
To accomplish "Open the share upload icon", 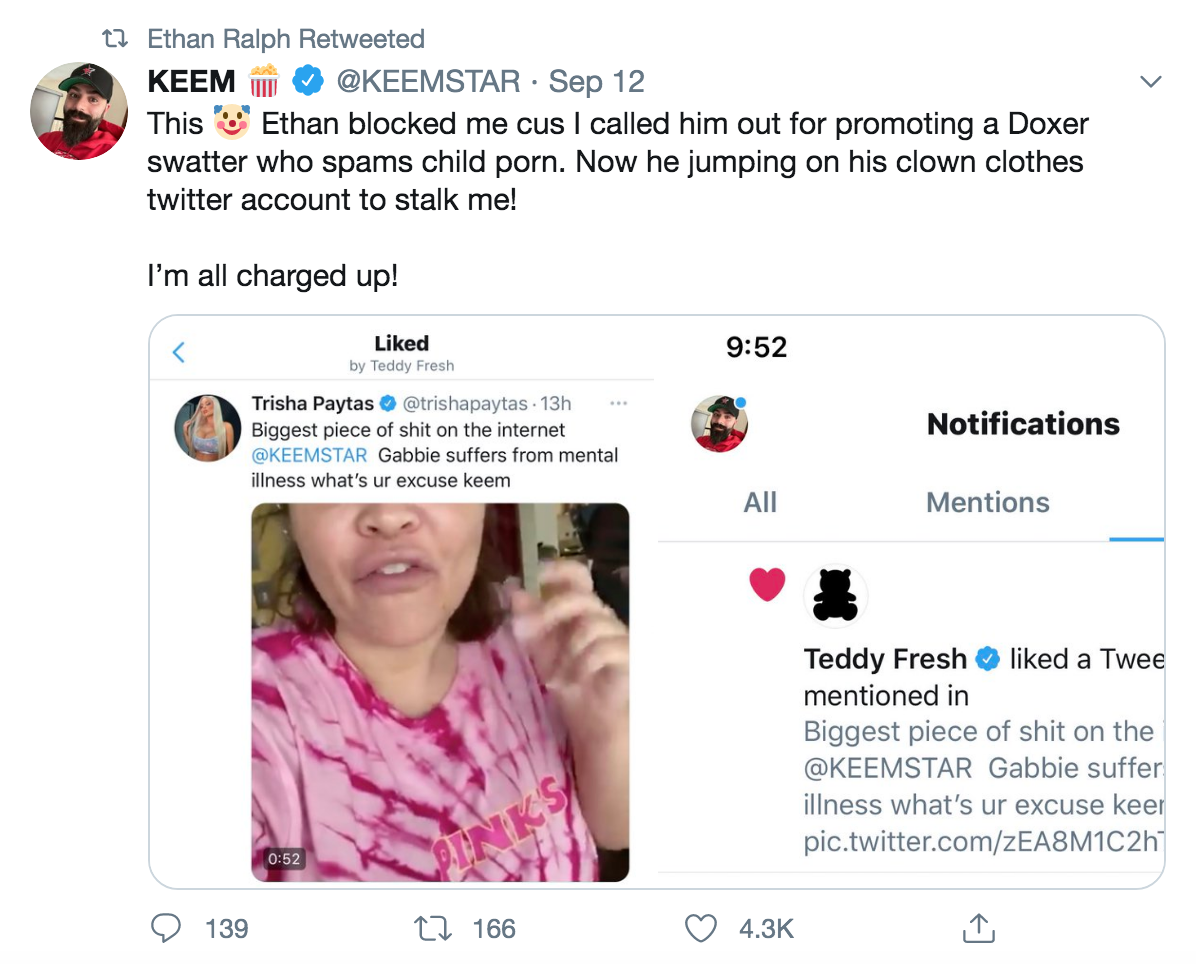I will coord(979,928).
